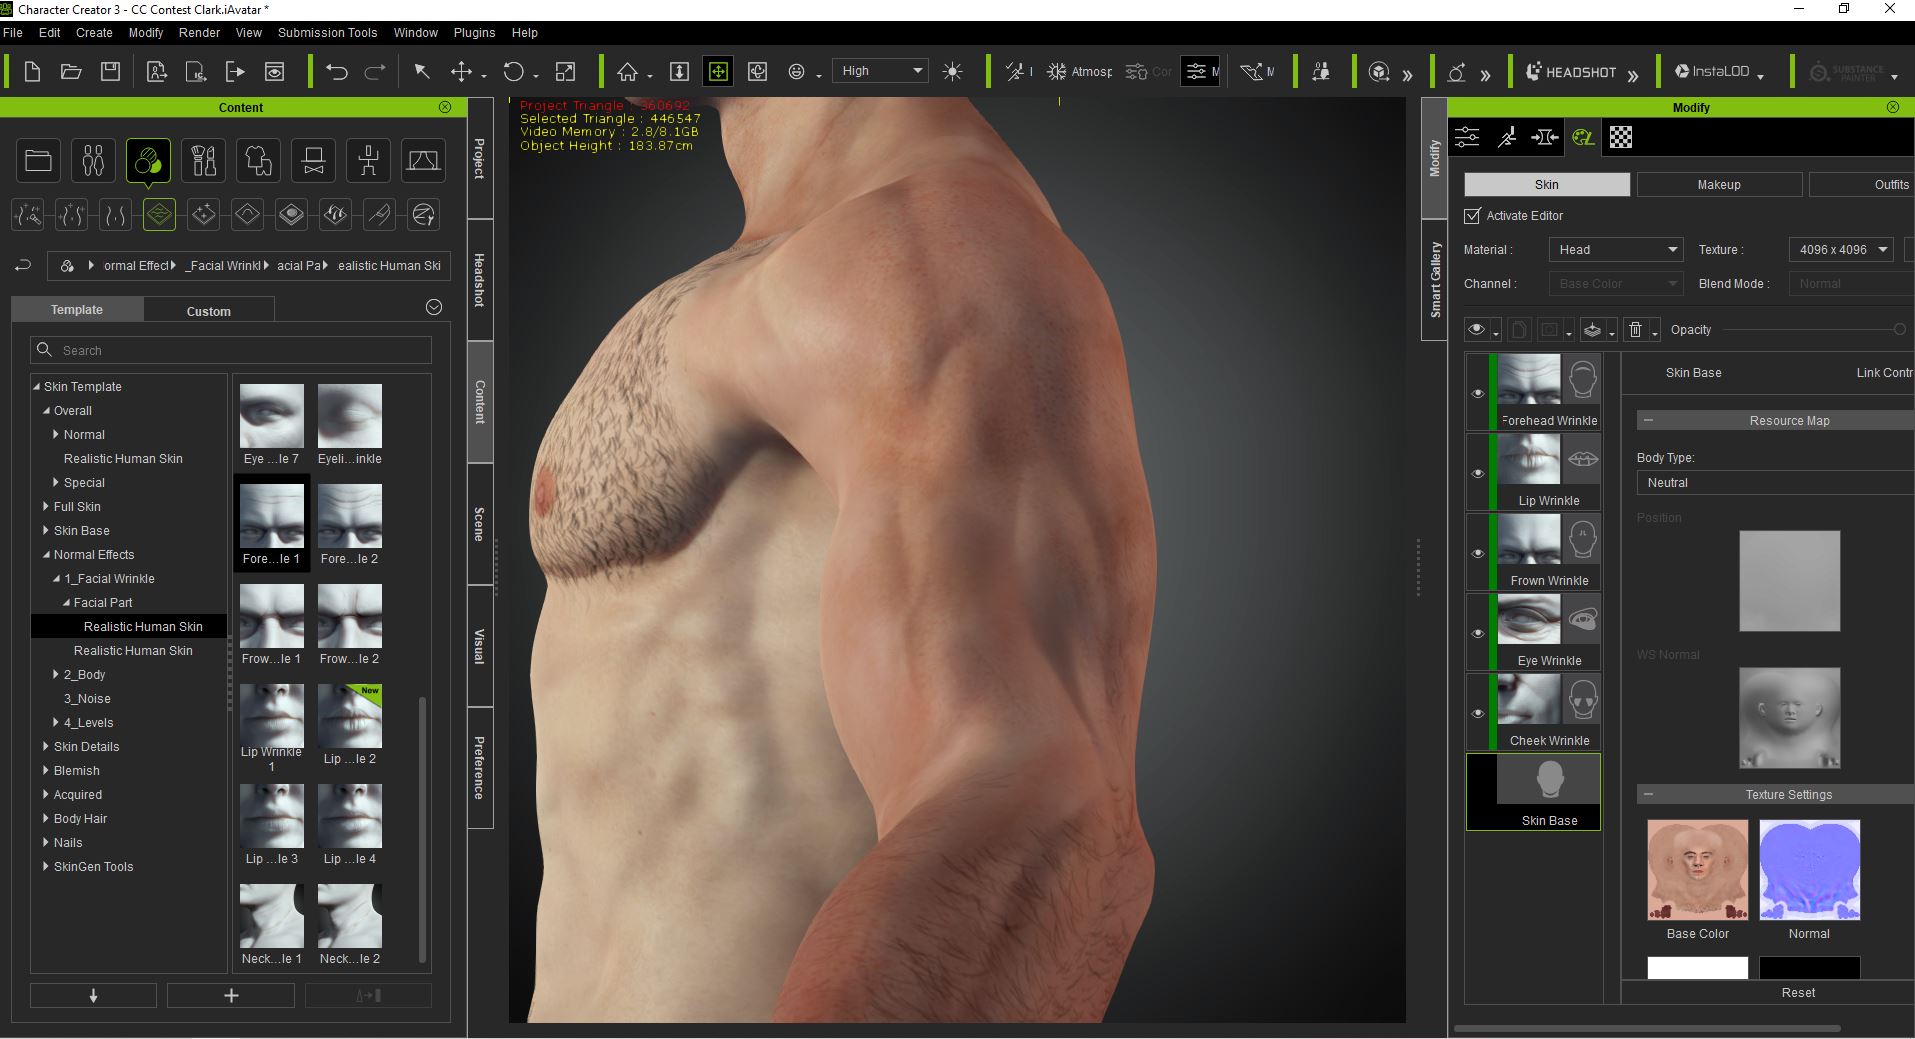
Task: Open Project folder icon in Content panel
Action: [38, 160]
